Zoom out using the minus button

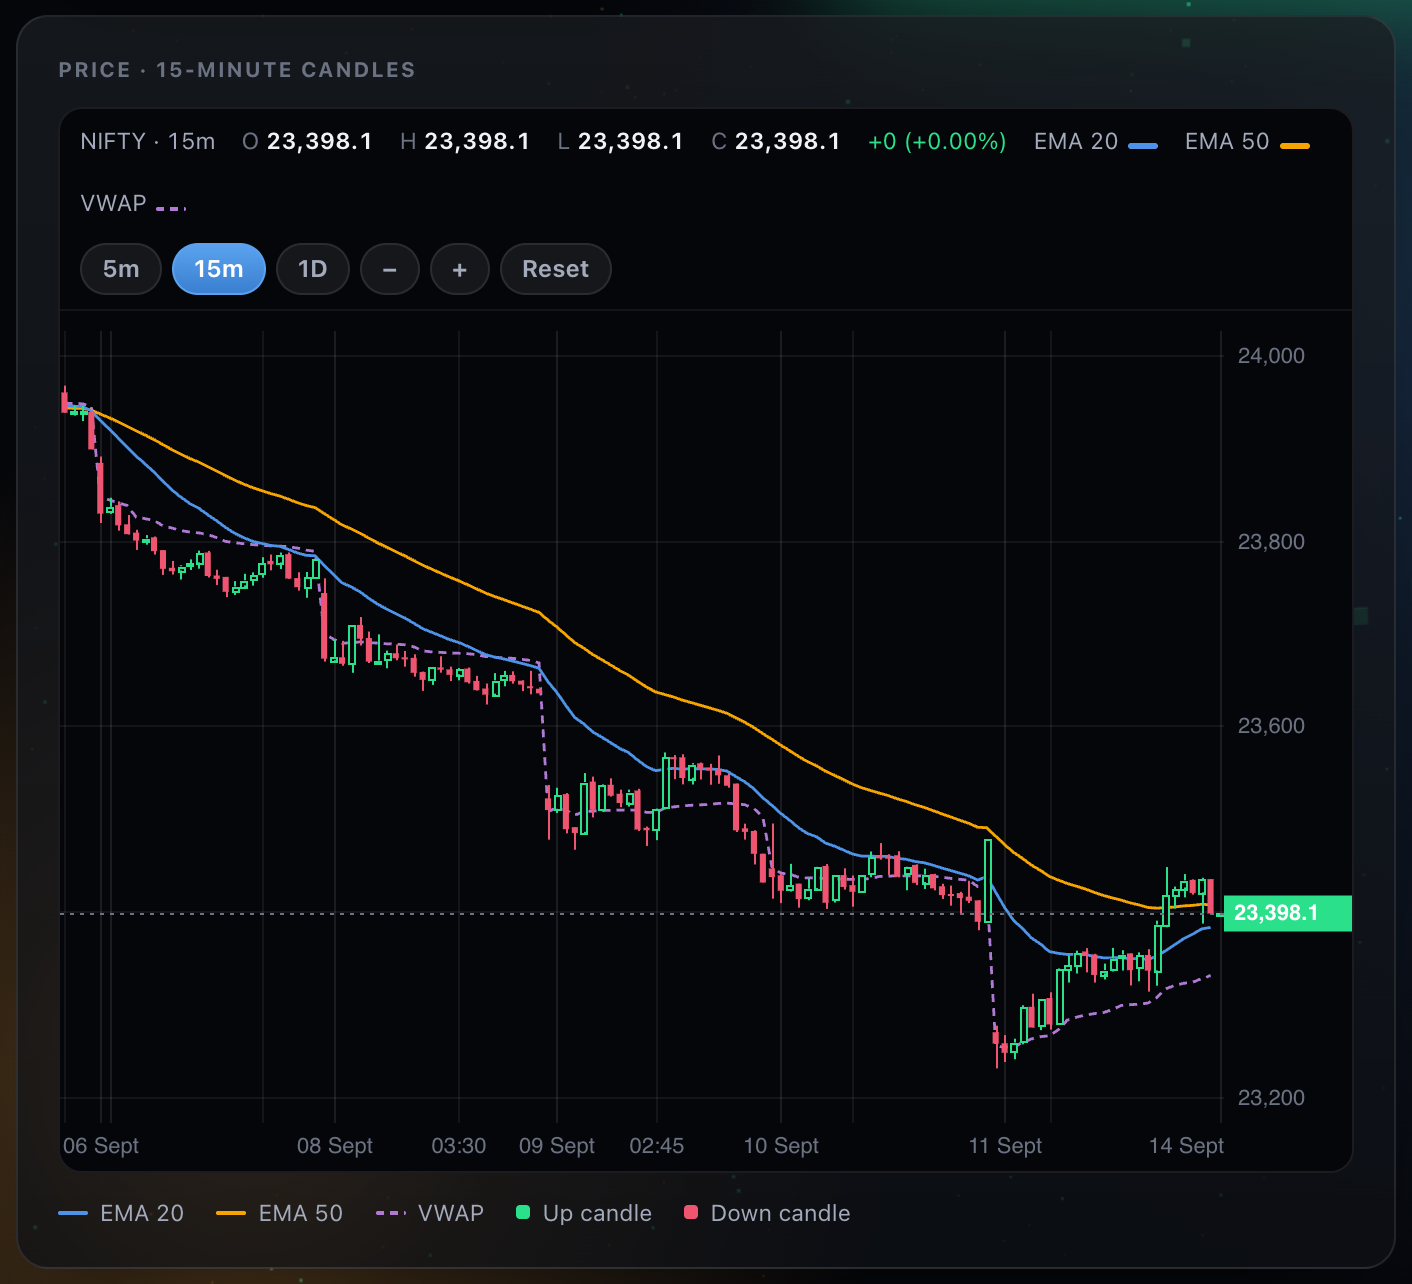390,269
